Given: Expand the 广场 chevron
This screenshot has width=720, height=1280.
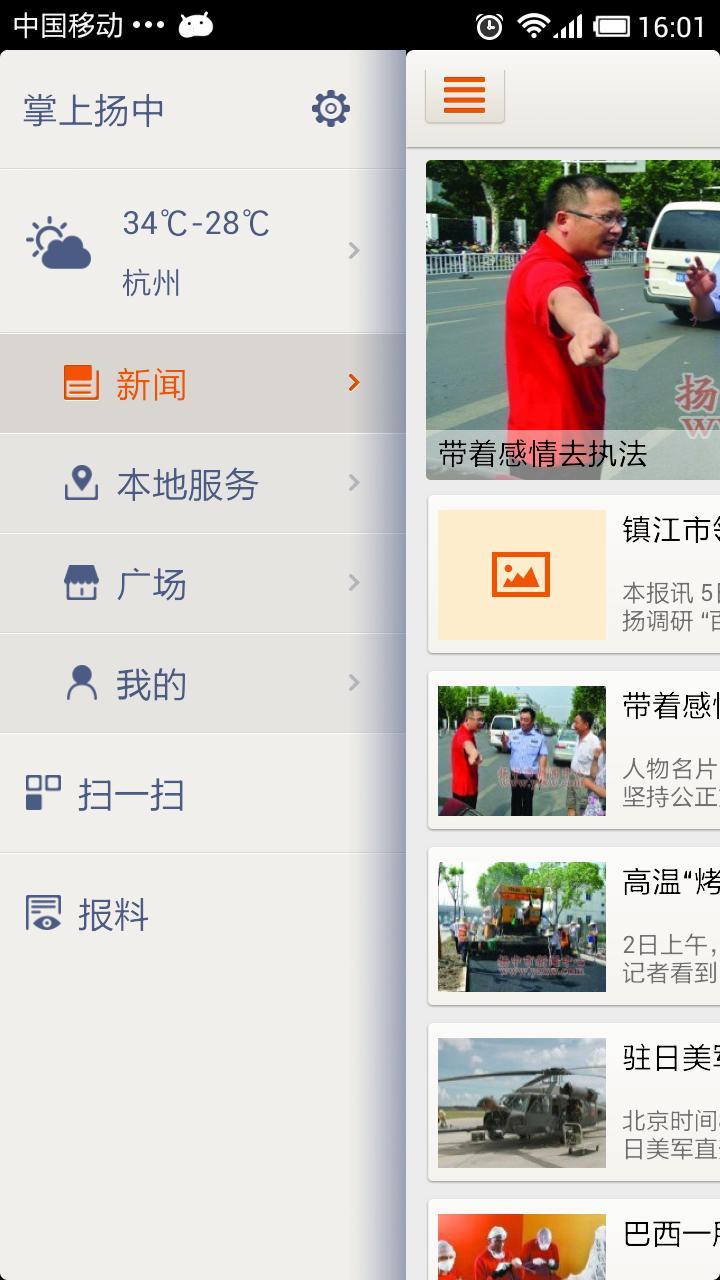Looking at the screenshot, I should tap(354, 582).
